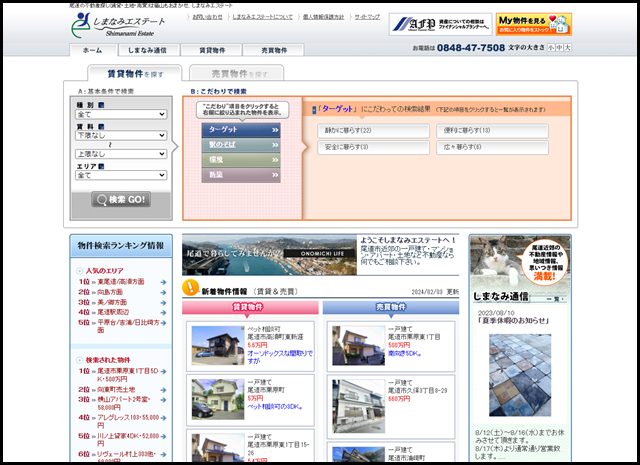The image size is (640, 465).
Task: Go to the ホーム navigation tab
Action: point(93,50)
